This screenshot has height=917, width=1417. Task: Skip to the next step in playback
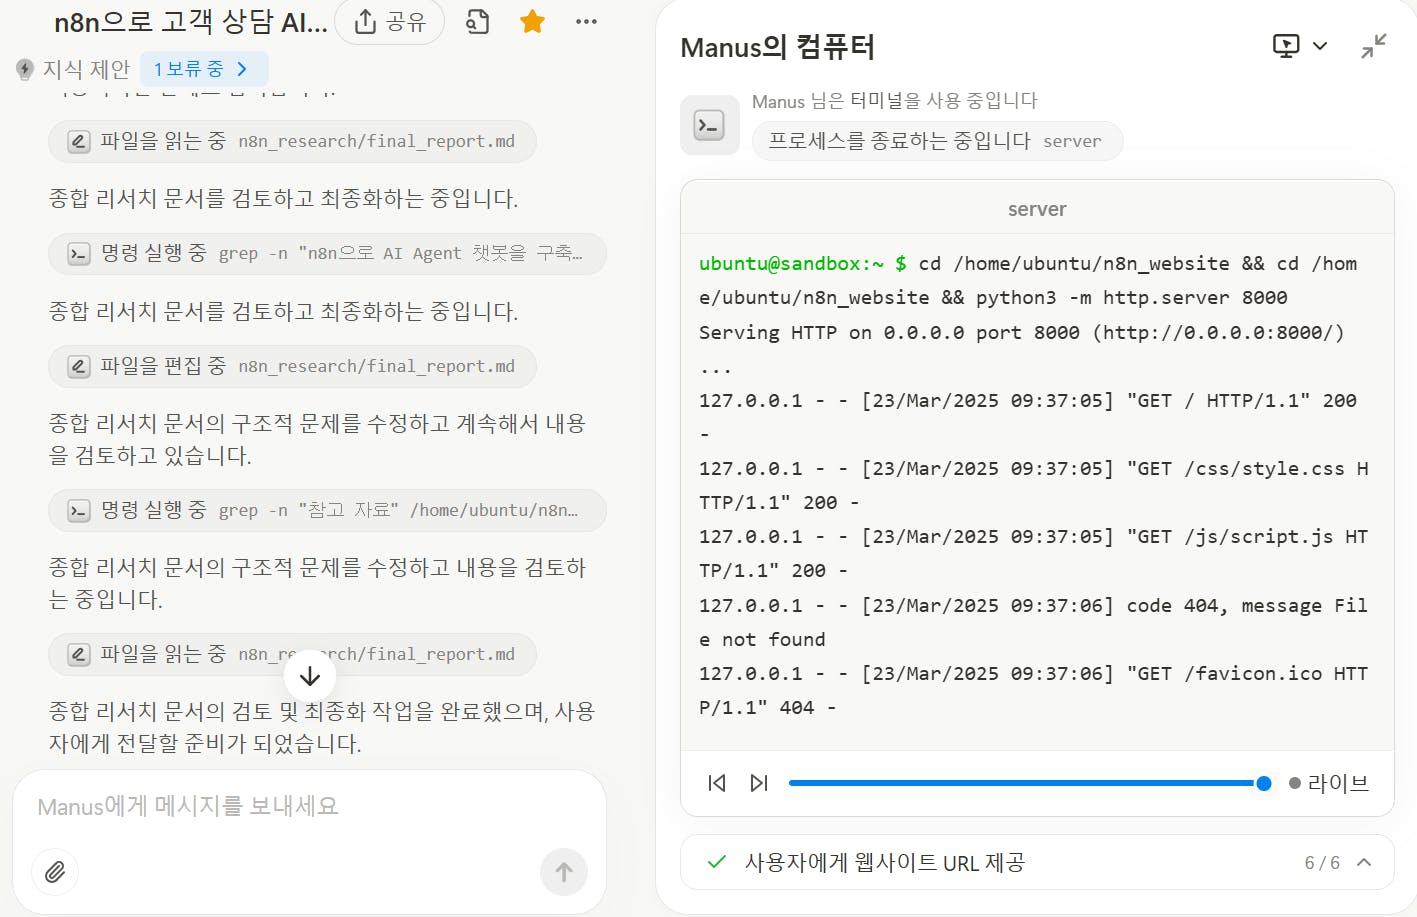(x=759, y=783)
